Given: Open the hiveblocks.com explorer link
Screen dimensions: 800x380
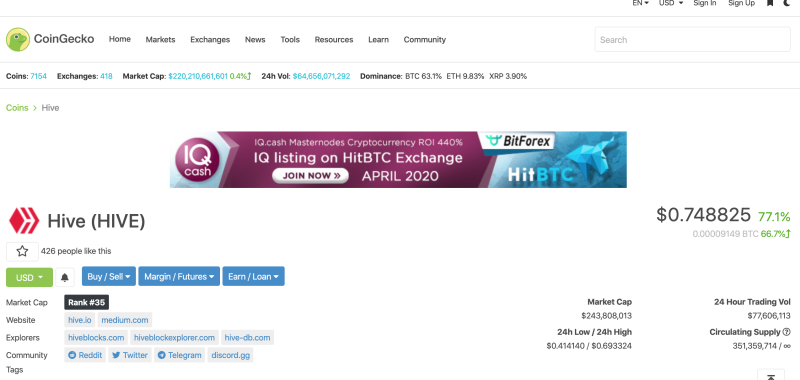Looking at the screenshot, I should tap(96, 338).
